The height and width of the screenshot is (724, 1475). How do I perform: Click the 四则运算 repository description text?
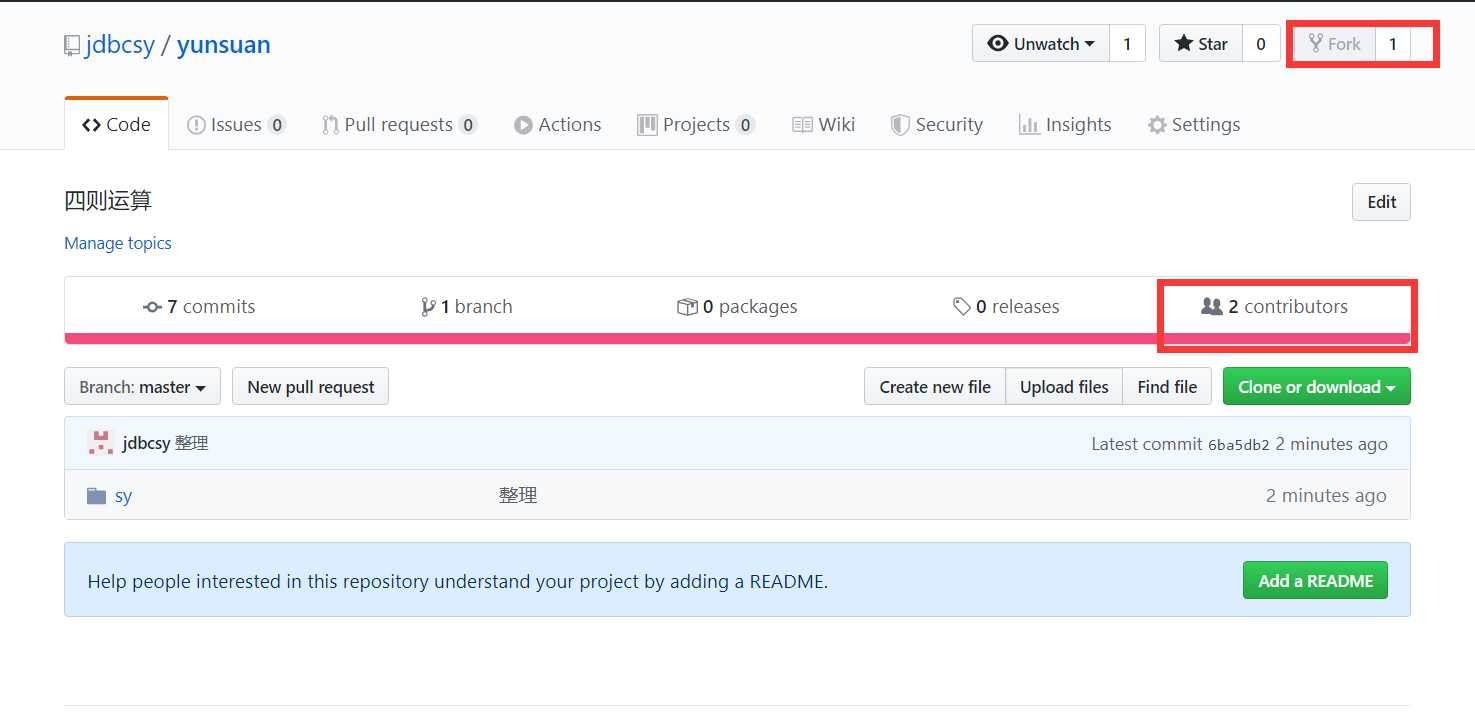click(108, 201)
